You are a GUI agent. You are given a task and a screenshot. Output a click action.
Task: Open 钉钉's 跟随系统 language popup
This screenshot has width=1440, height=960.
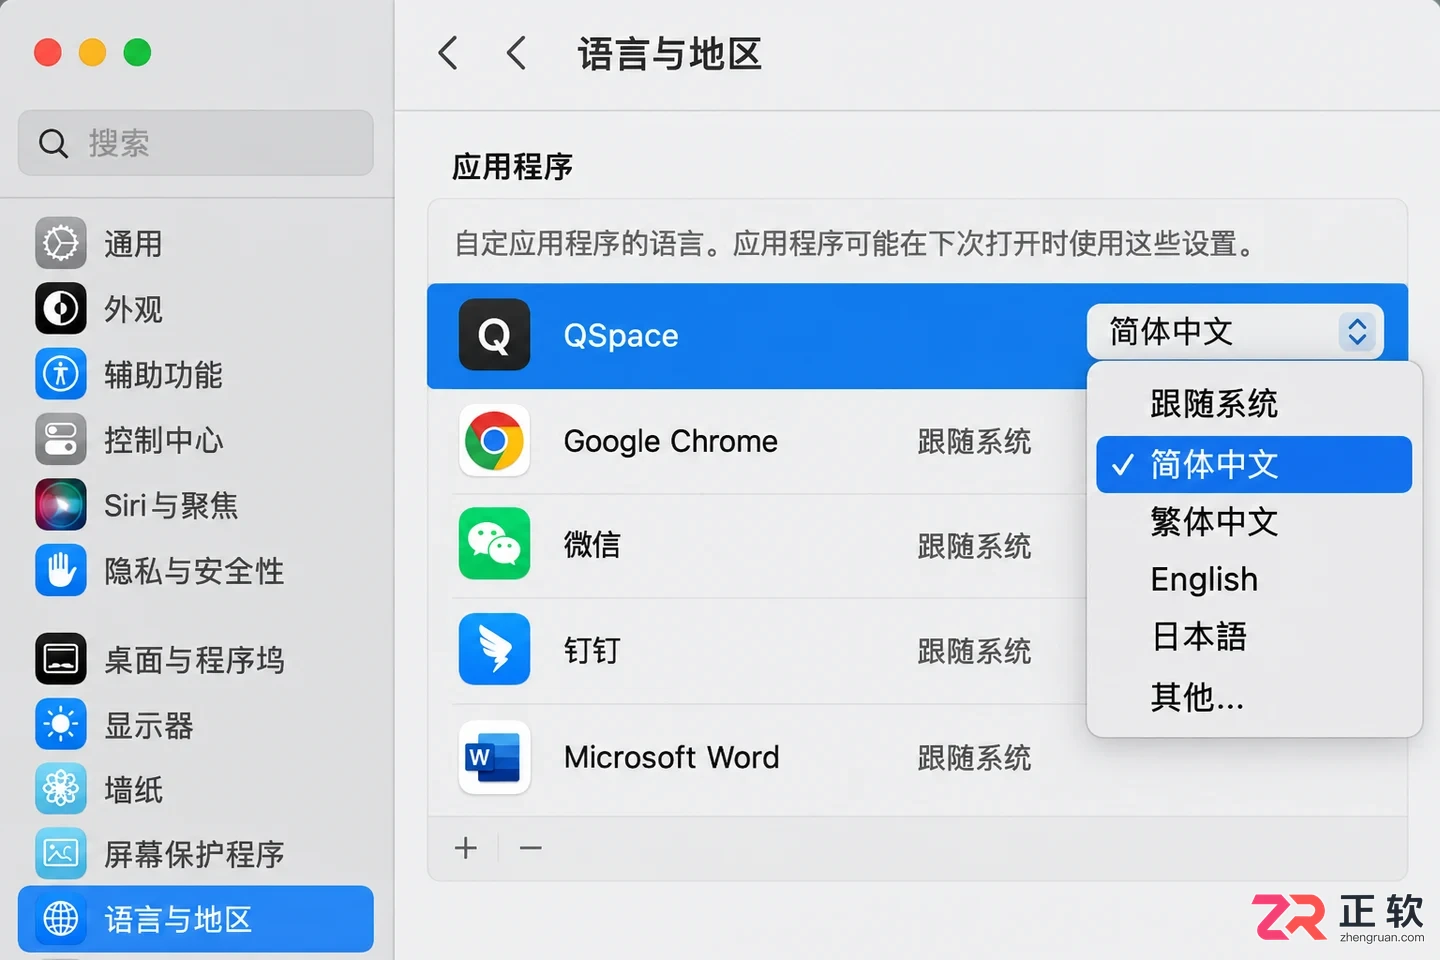tap(974, 651)
